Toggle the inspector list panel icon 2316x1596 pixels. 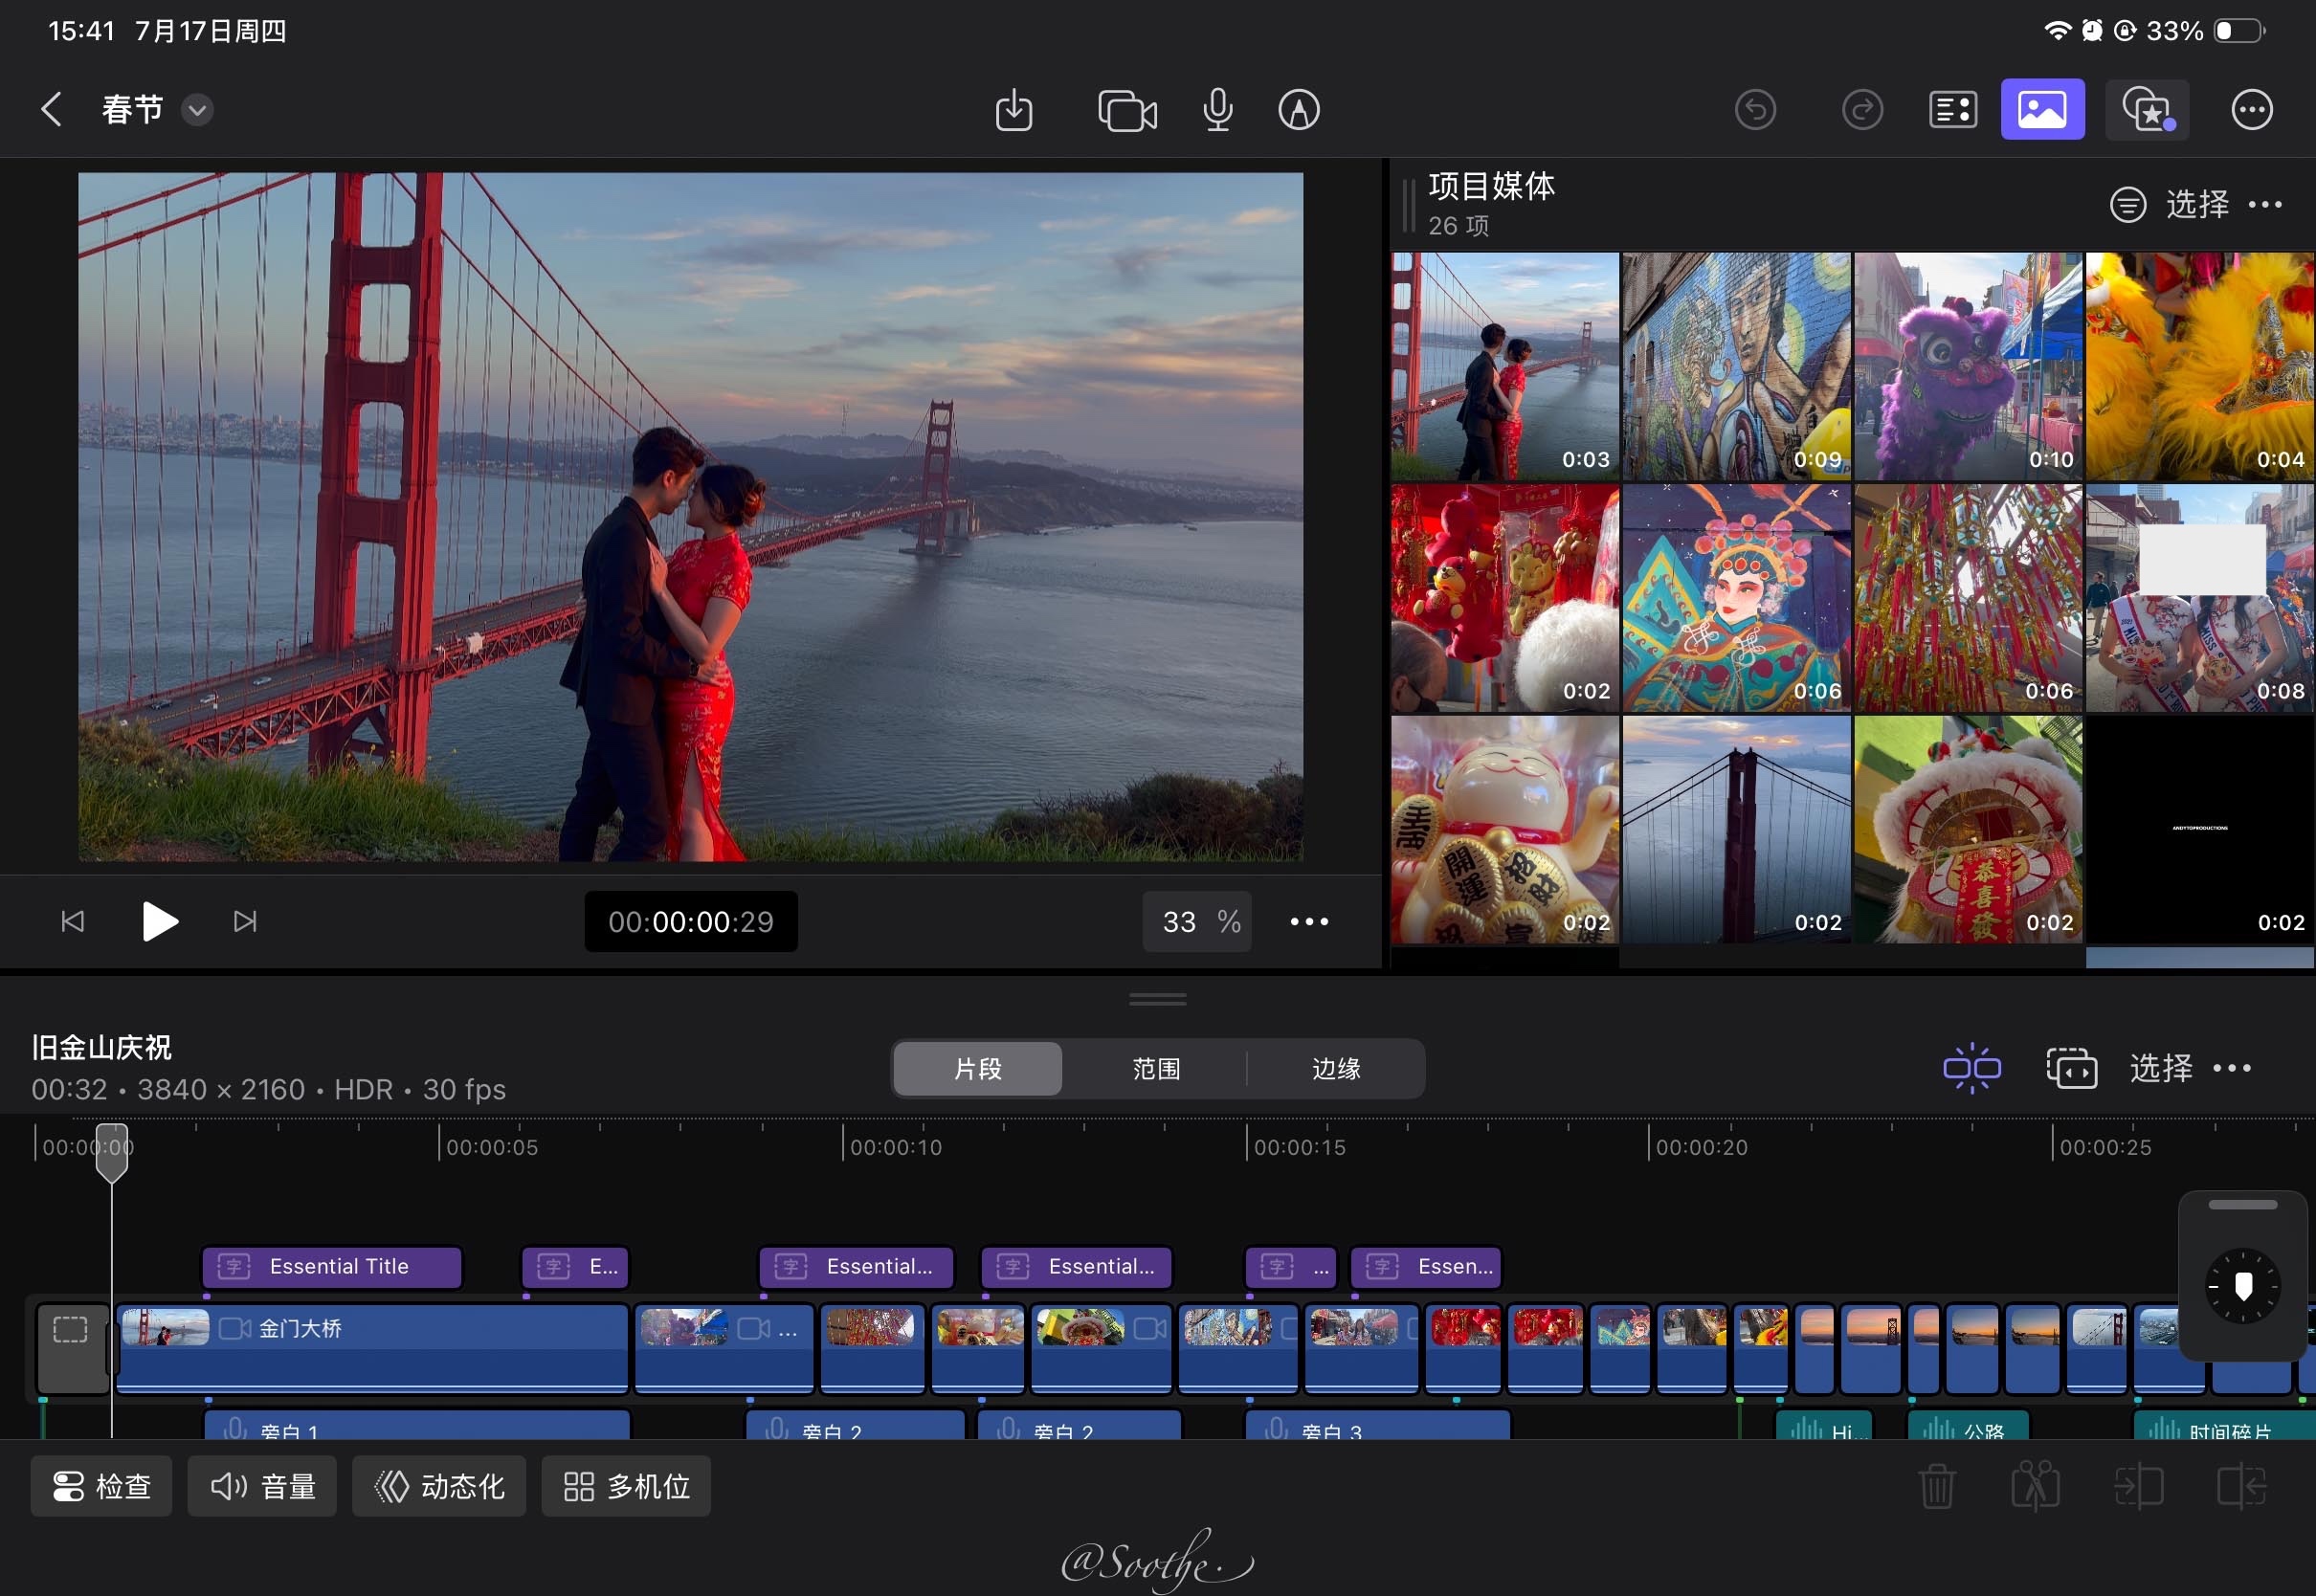tap(1952, 110)
